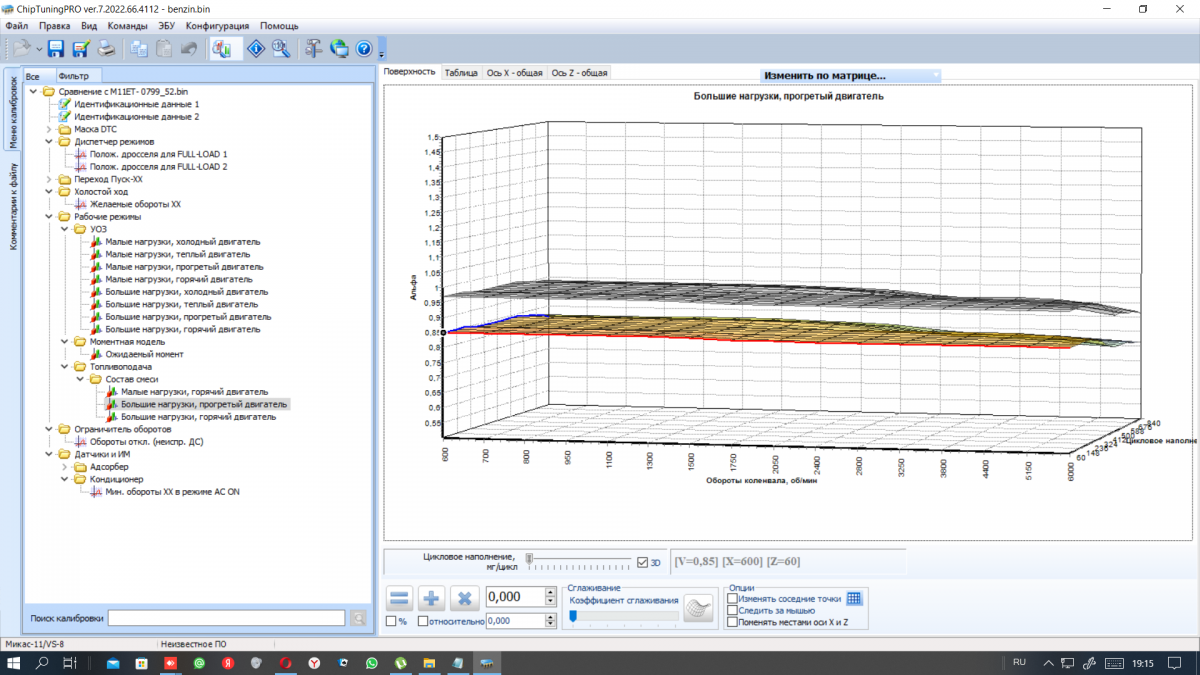Switch to the 'Таблица' tab
Screen dimensions: 1200x675
pyautogui.click(x=461, y=72)
